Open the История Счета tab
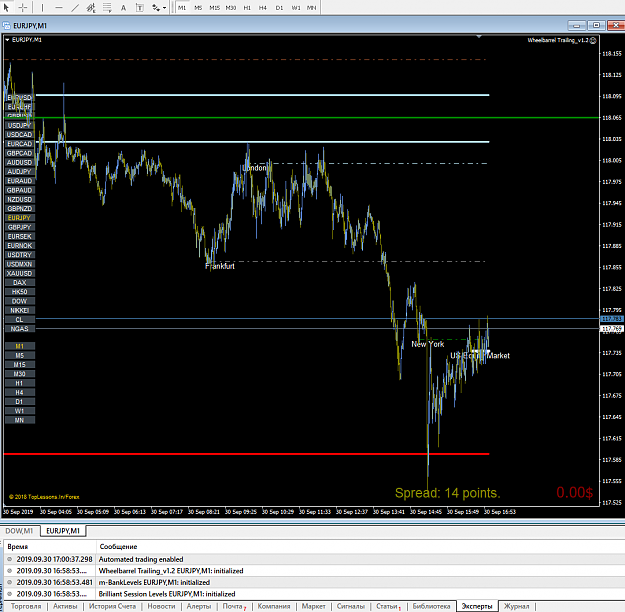 tap(112, 606)
